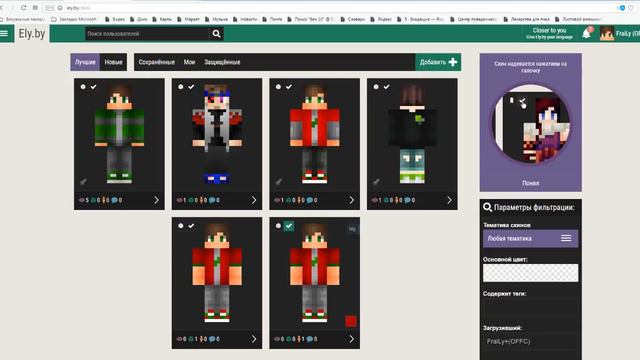Click the magnifier search icon in the header
The image size is (640, 360).
click(x=216, y=34)
